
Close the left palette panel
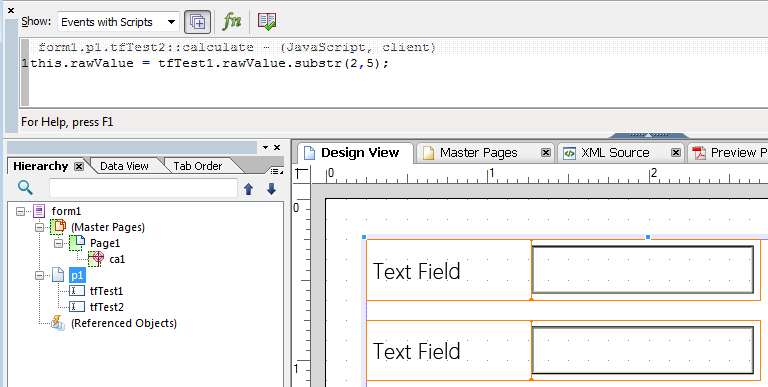(x=277, y=147)
